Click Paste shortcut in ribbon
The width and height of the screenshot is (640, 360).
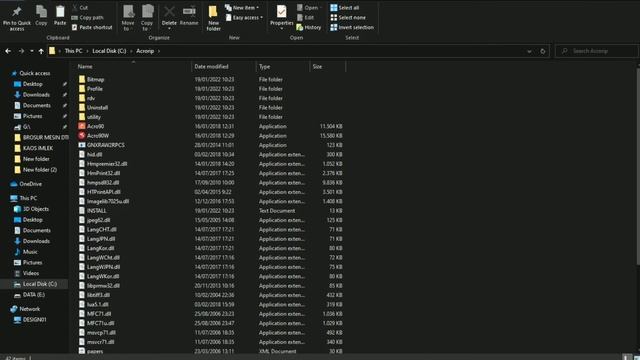coord(92,27)
